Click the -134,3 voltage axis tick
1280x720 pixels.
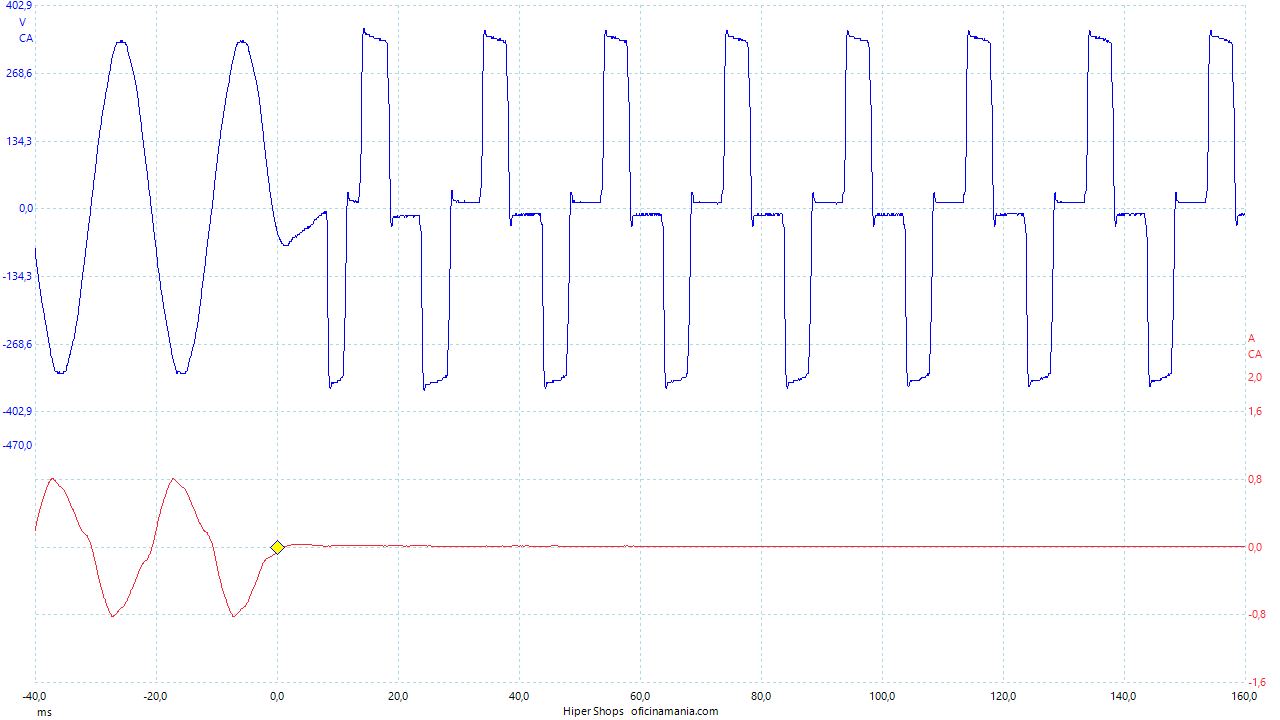(17, 276)
